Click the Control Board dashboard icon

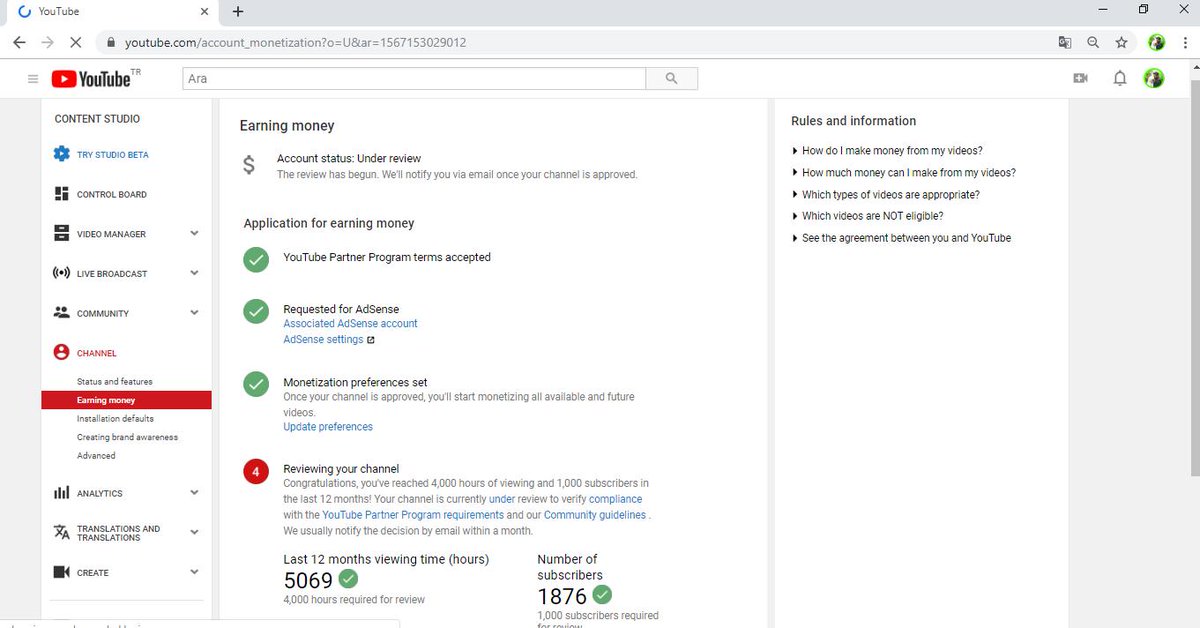pyautogui.click(x=61, y=194)
